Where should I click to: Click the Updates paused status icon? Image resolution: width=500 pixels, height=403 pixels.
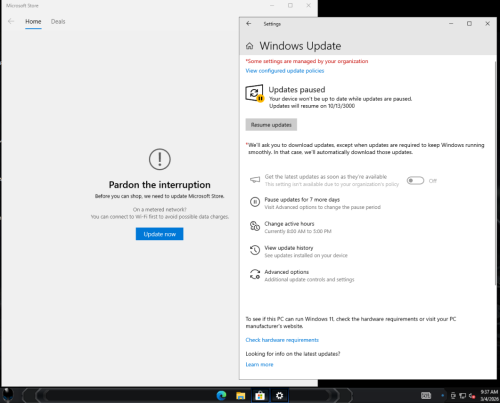pos(255,93)
